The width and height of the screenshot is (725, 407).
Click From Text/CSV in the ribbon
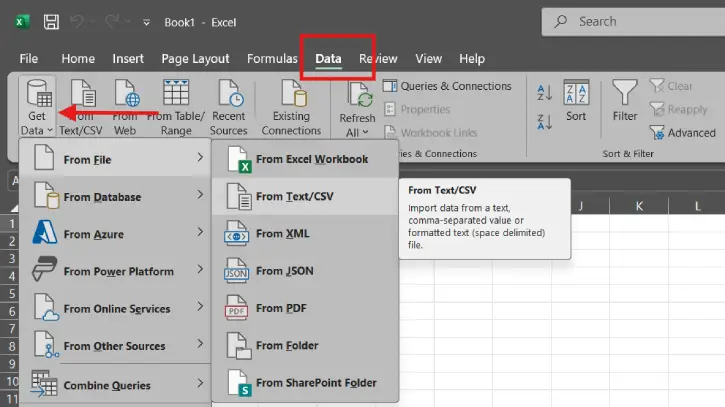coord(81,107)
